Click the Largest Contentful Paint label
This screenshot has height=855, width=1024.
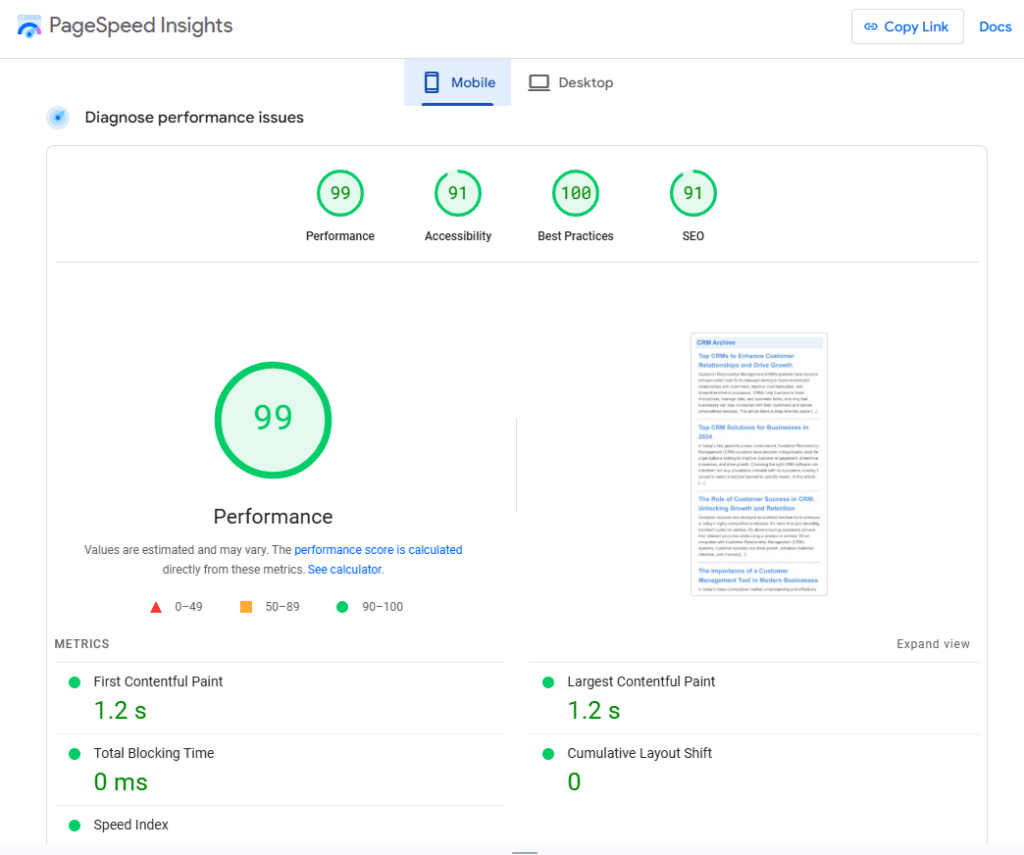click(x=641, y=682)
